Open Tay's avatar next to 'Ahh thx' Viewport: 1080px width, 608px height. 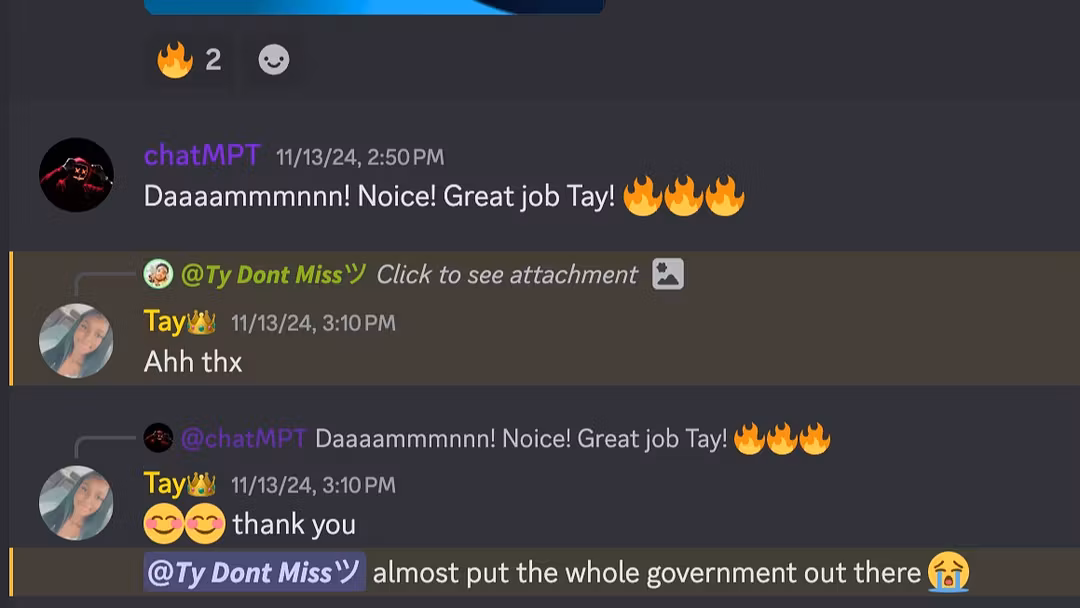(x=76, y=340)
